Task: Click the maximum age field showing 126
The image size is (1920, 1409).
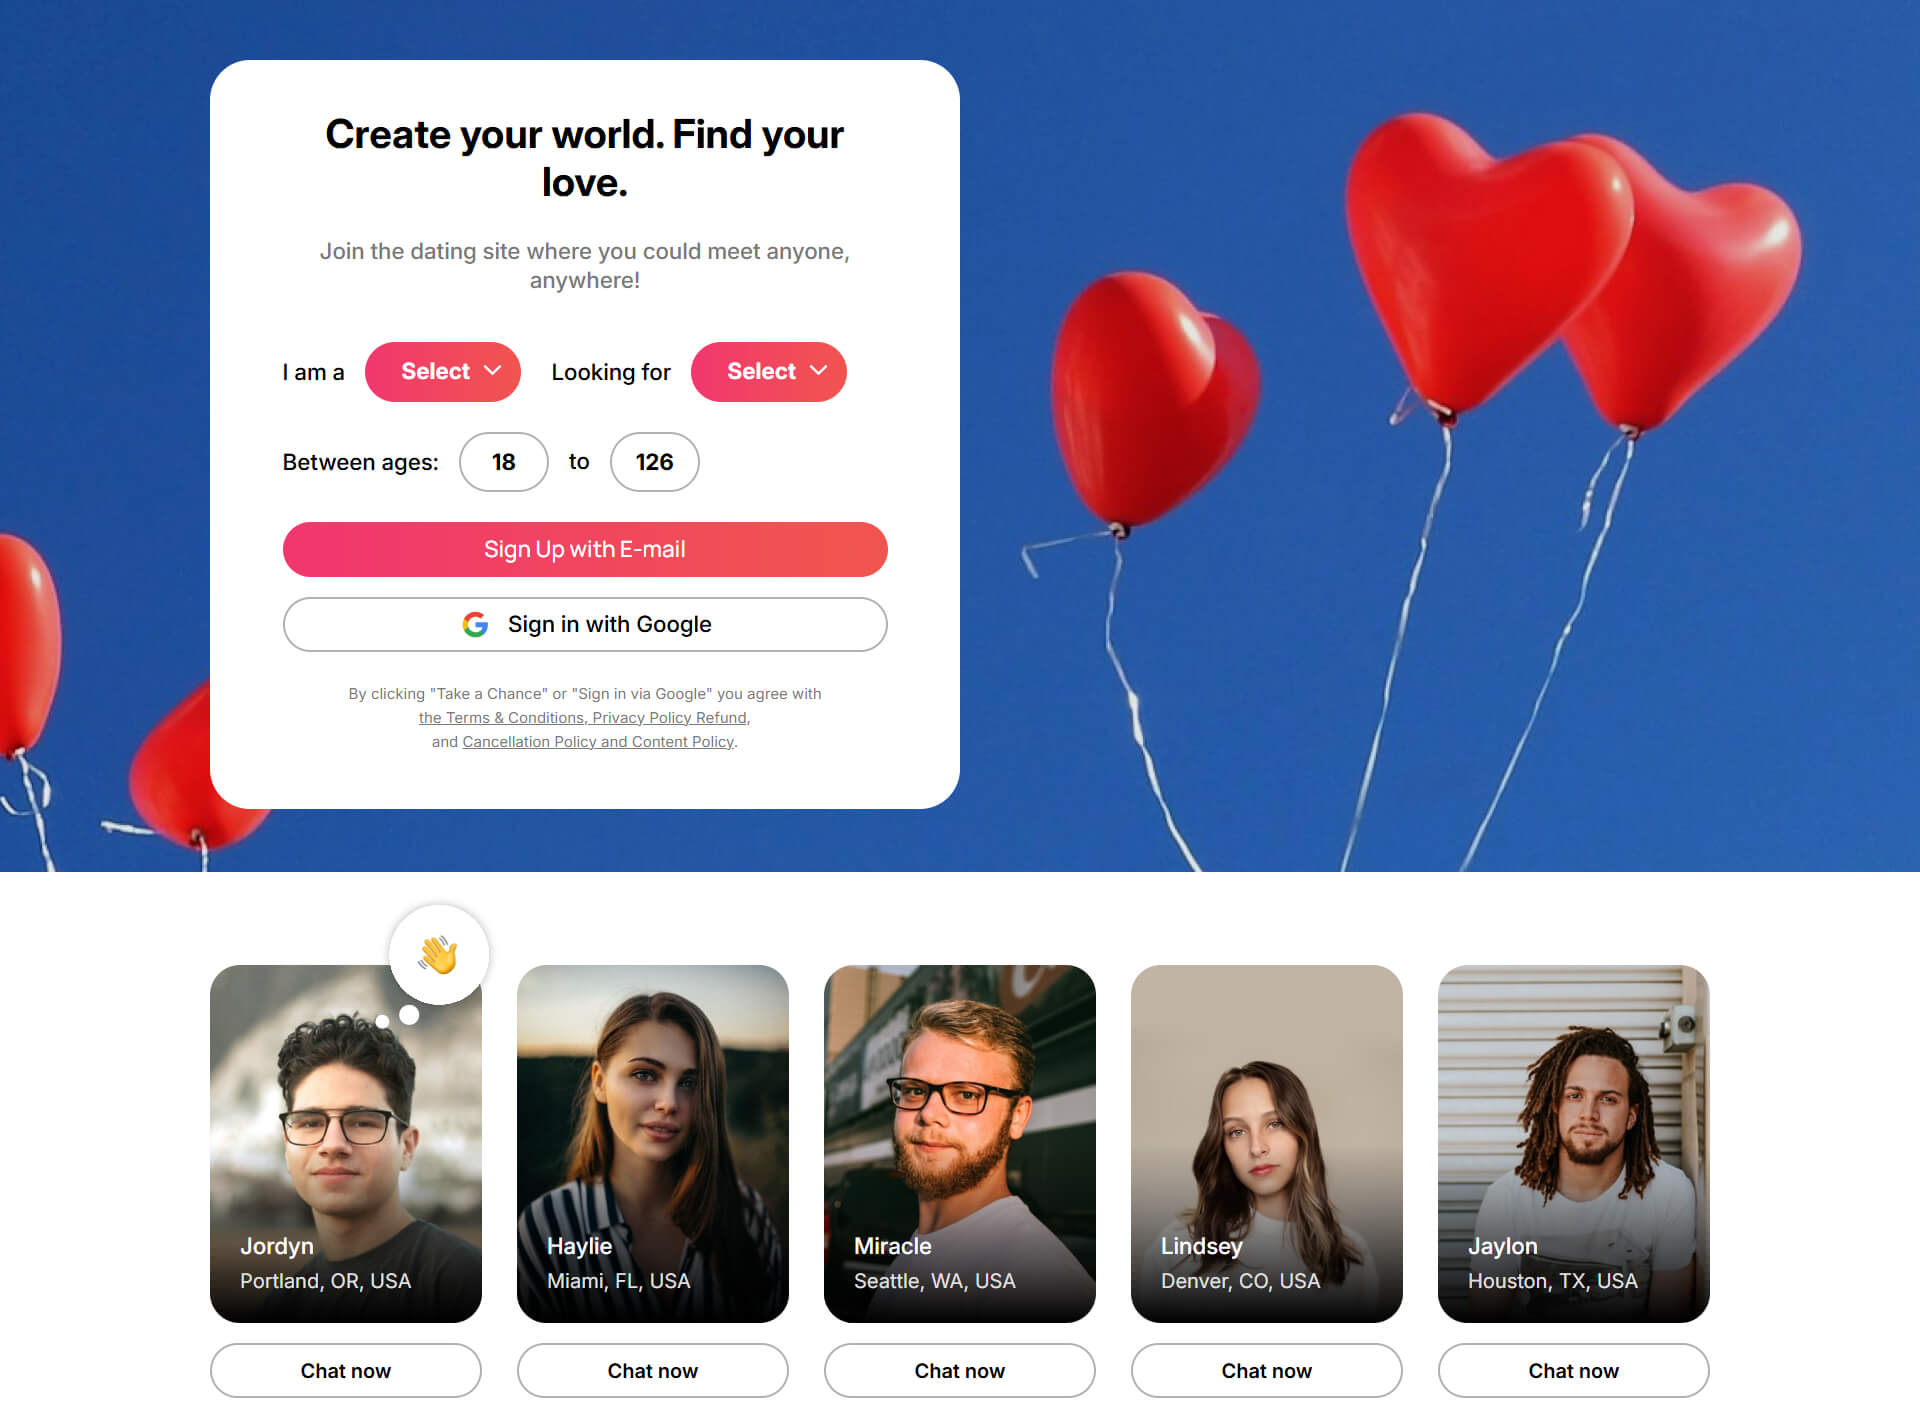Action: coord(654,462)
